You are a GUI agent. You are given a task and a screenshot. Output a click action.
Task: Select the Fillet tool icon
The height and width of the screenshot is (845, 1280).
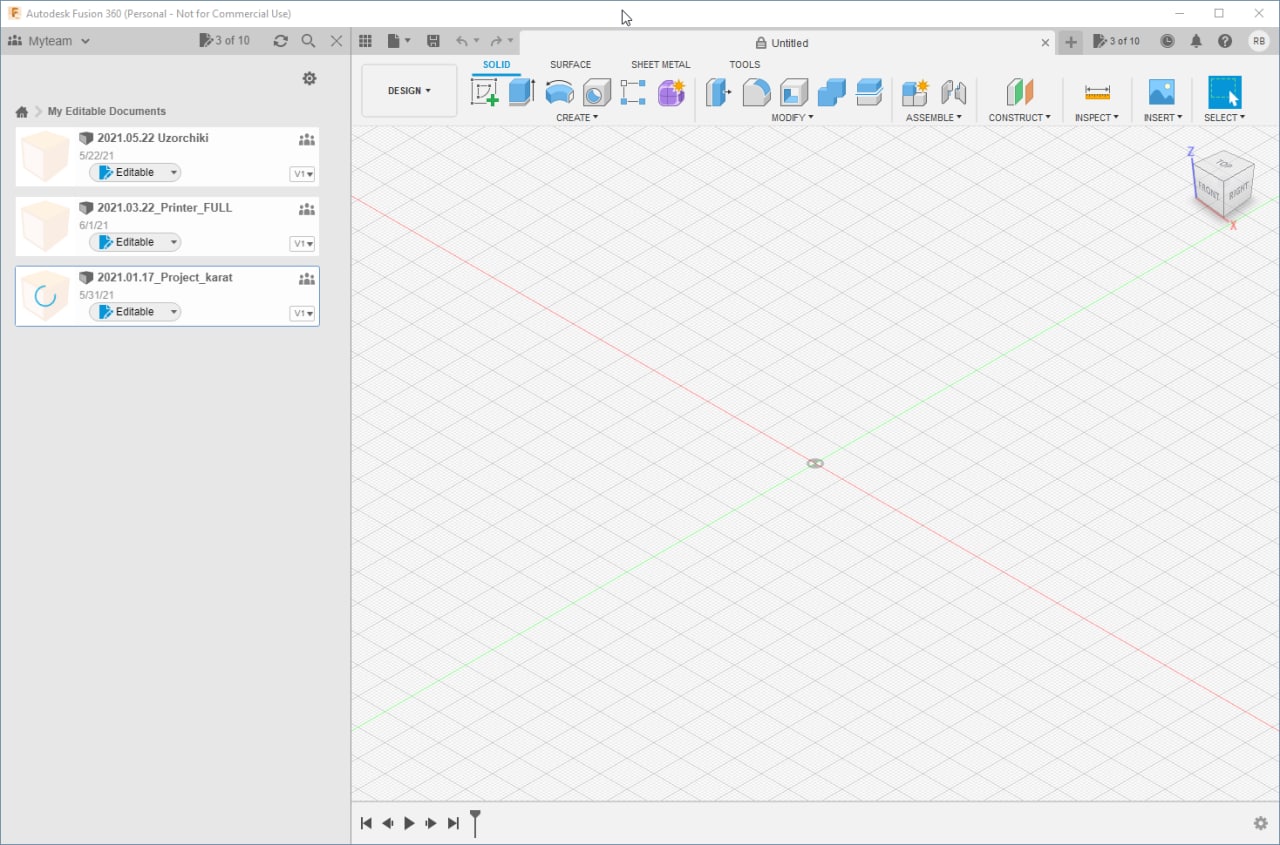pos(756,92)
